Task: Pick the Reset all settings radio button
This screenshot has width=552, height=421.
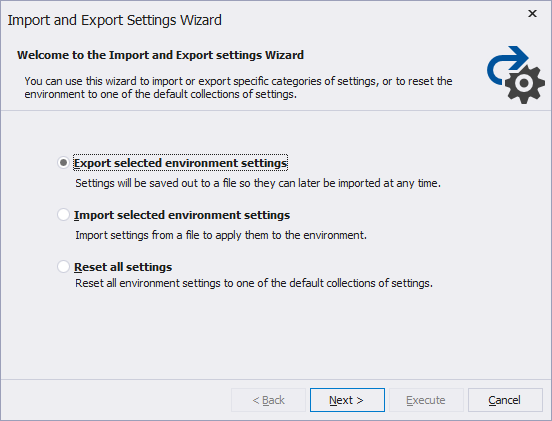Action: pos(63,266)
